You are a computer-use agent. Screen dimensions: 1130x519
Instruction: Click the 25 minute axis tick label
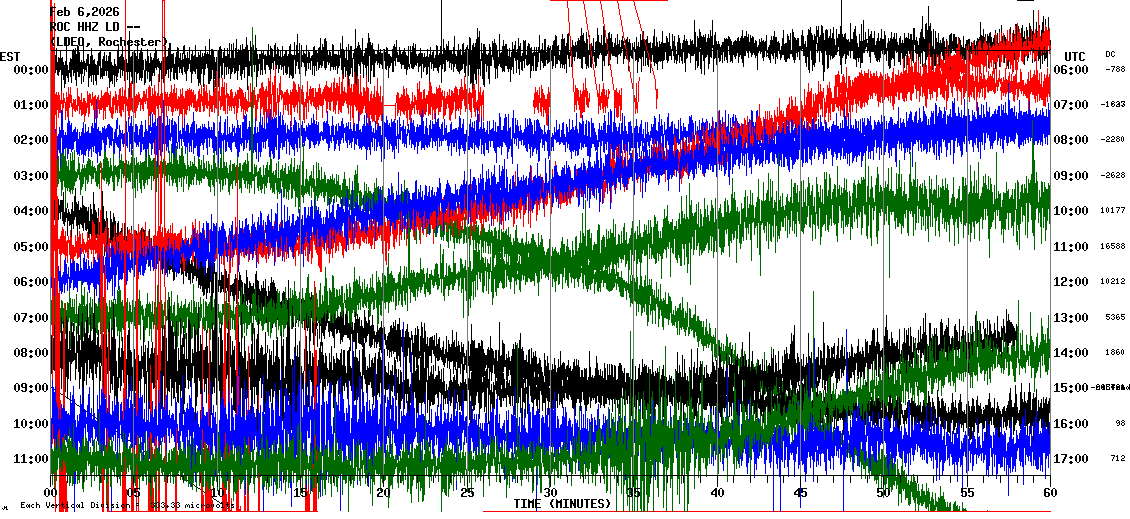(x=467, y=492)
